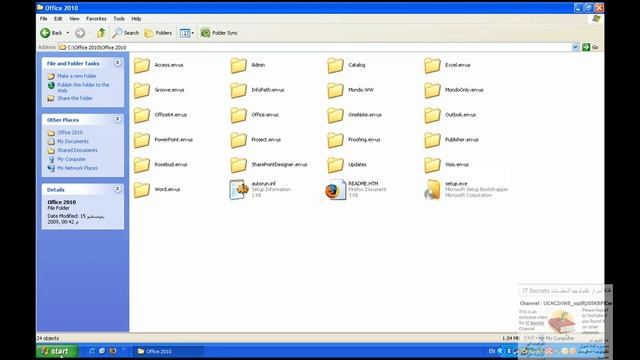The width and height of the screenshot is (640, 360).
Task: Open the Tools menu
Action: [x=119, y=19]
